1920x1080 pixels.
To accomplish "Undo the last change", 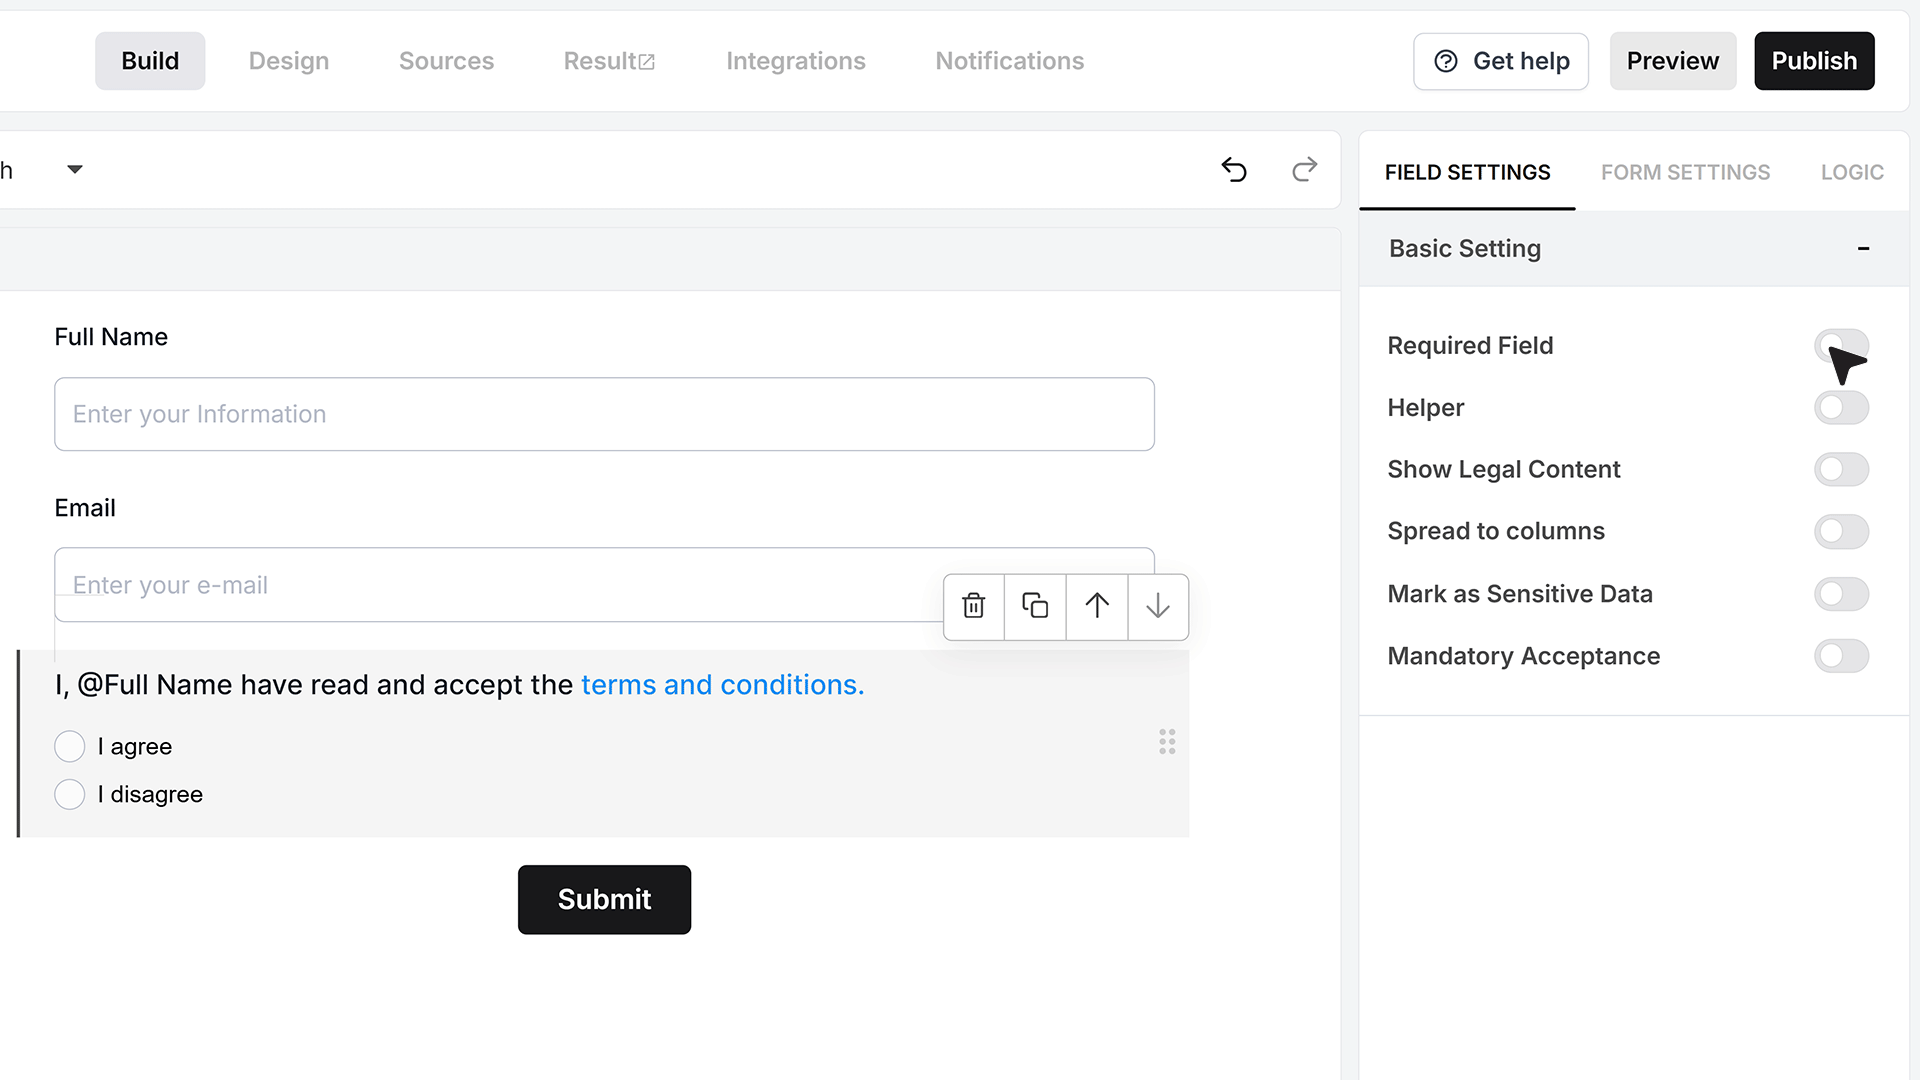I will (1234, 170).
